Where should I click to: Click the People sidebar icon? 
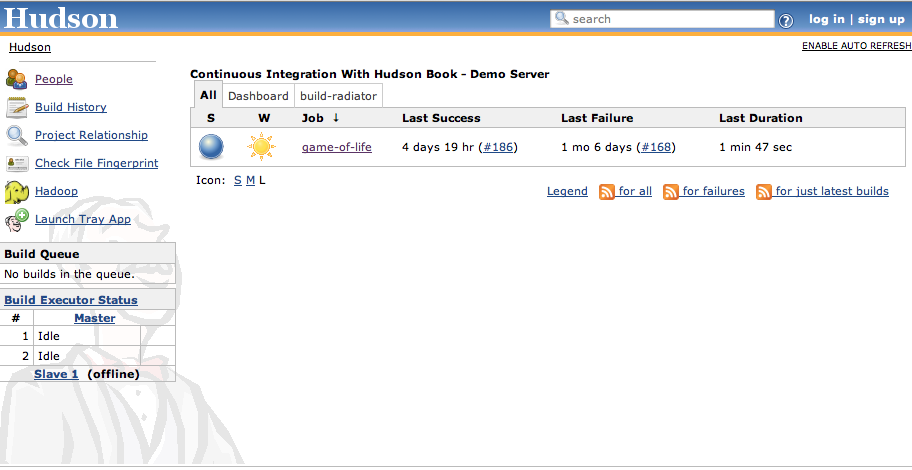click(16, 79)
